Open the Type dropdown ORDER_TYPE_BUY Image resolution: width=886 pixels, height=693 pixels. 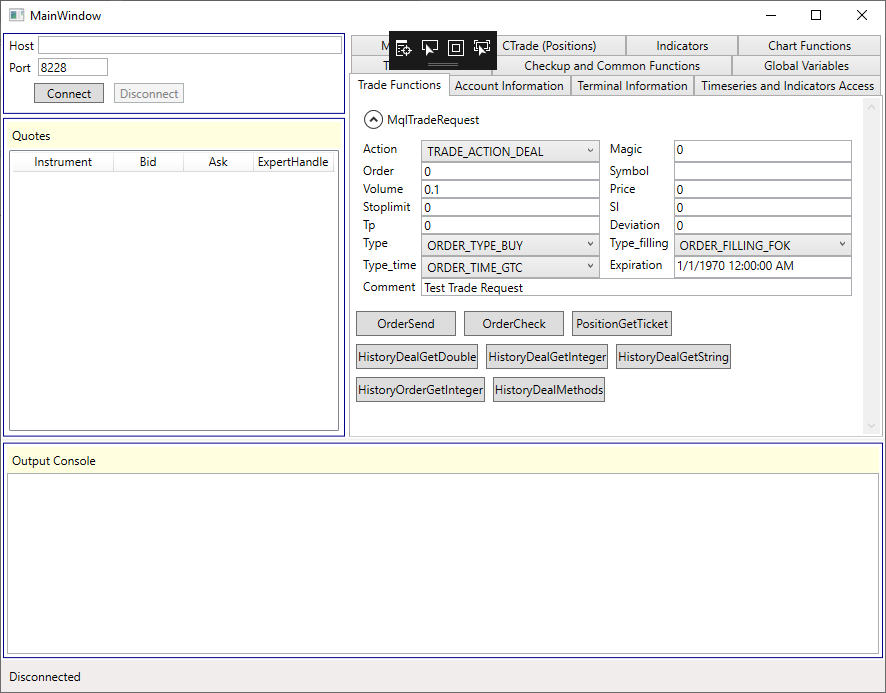[x=510, y=245]
